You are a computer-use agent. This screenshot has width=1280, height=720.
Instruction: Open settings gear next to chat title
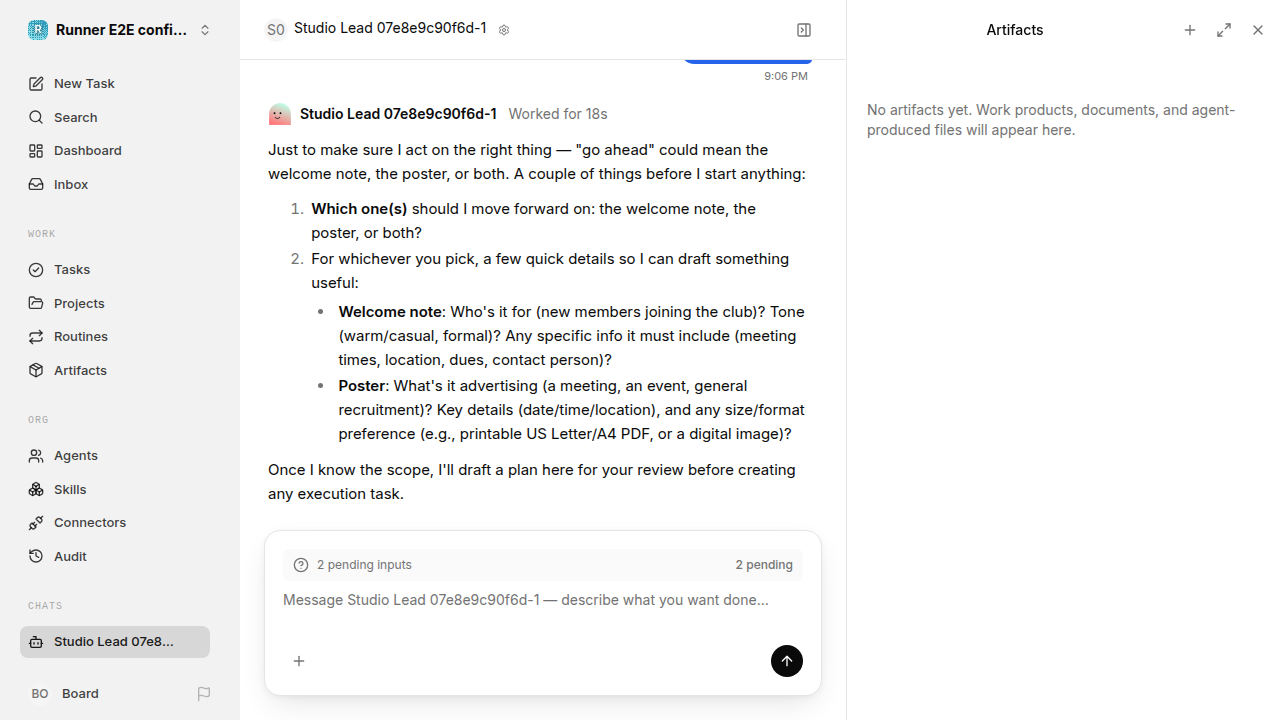click(x=504, y=30)
